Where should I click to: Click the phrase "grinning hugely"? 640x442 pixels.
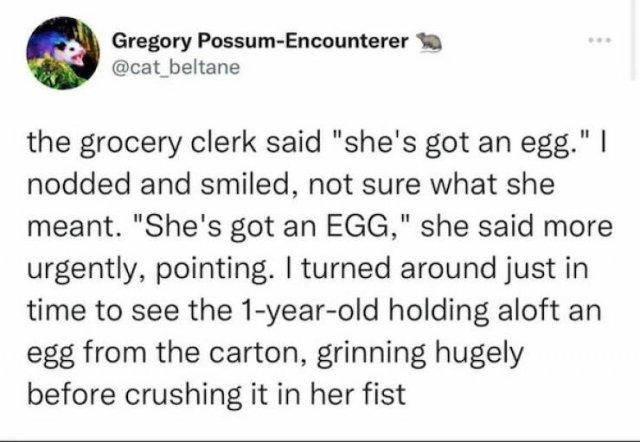pyautogui.click(x=420, y=354)
